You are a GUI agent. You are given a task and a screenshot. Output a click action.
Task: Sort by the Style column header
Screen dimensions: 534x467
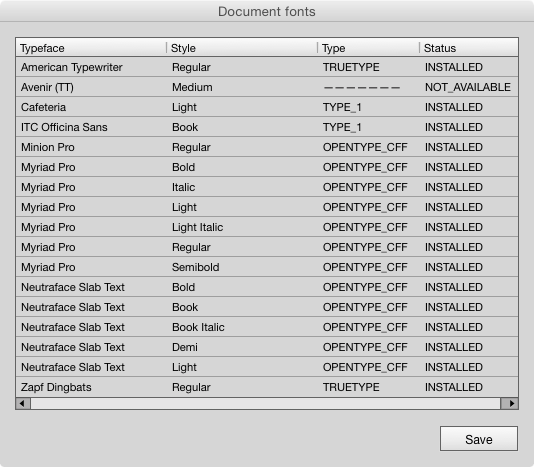tap(242, 48)
